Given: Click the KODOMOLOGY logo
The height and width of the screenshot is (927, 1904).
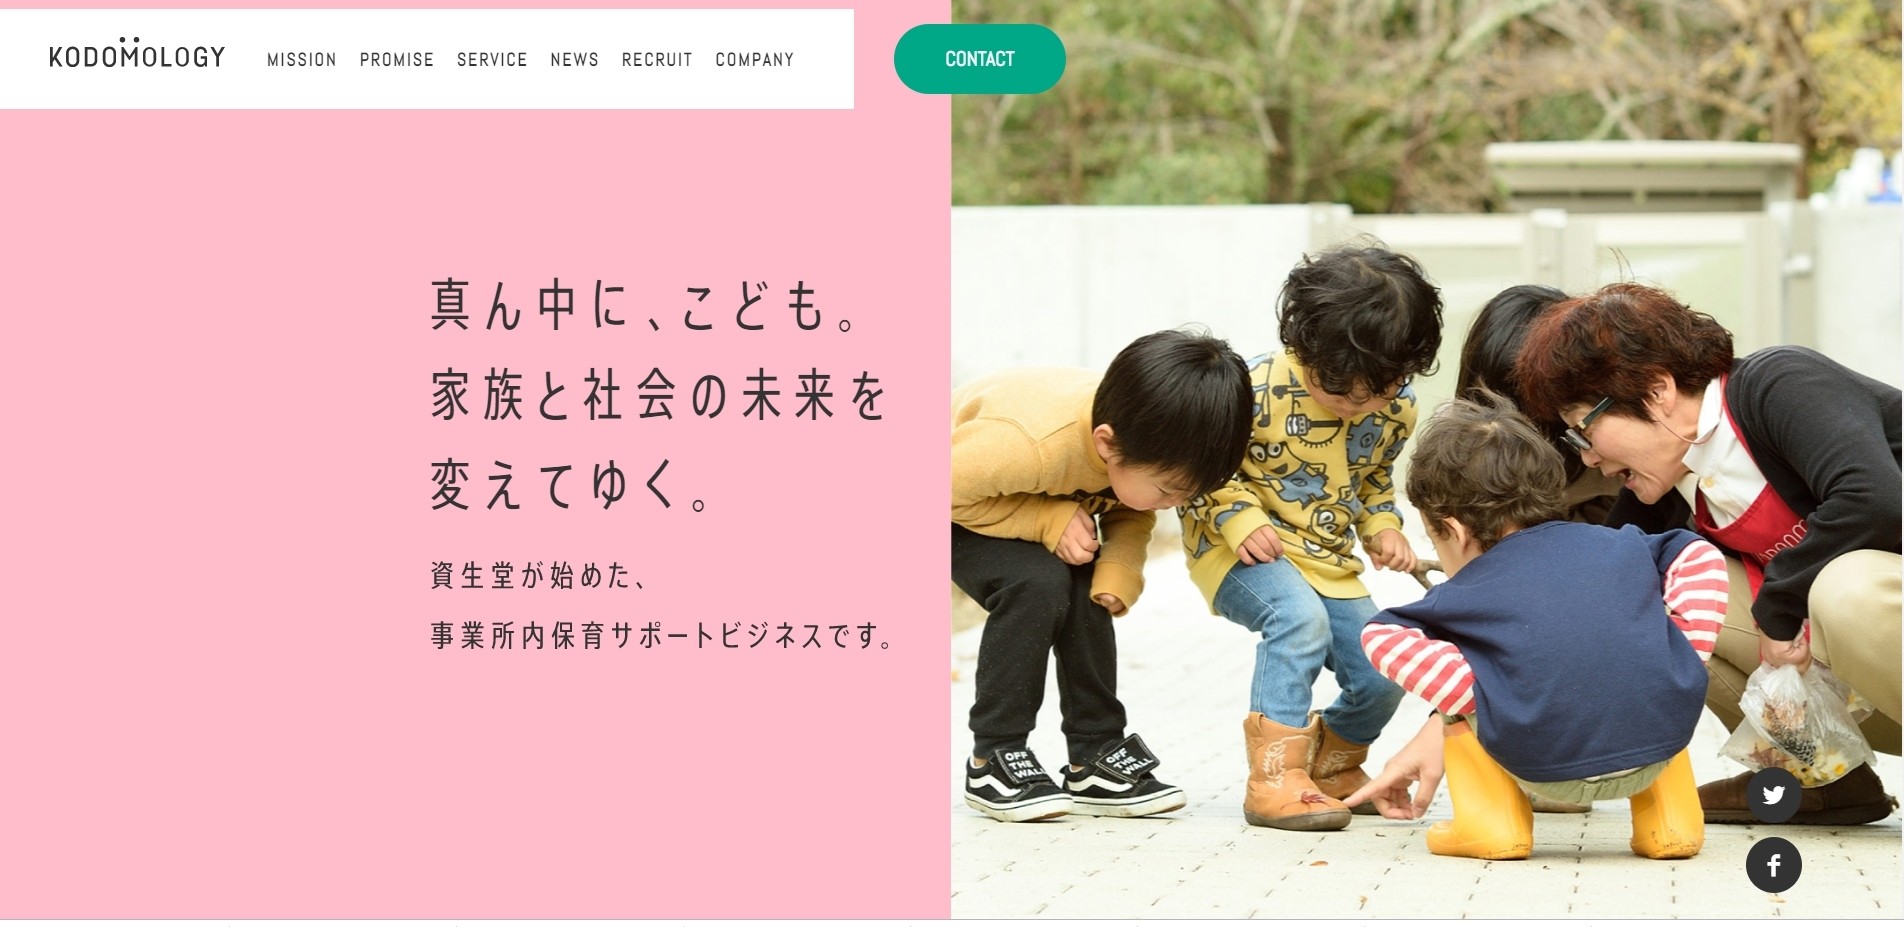Looking at the screenshot, I should coord(137,54).
